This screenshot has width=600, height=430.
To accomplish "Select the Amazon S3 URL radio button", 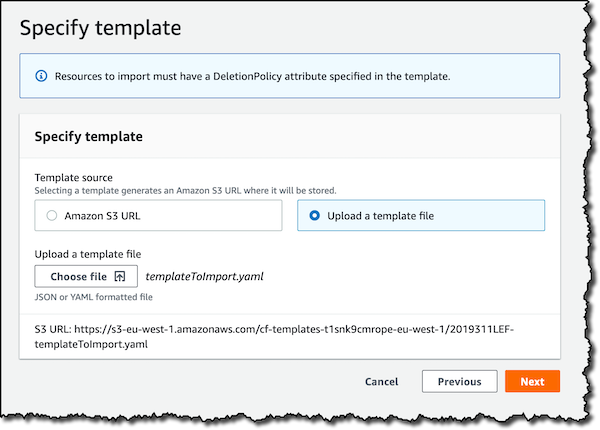I will click(x=52, y=215).
